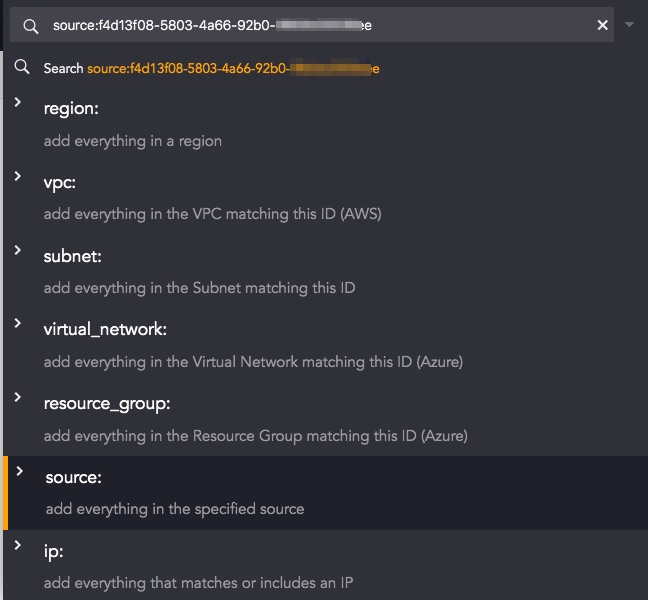Expand the region: chevron

tap(18, 102)
